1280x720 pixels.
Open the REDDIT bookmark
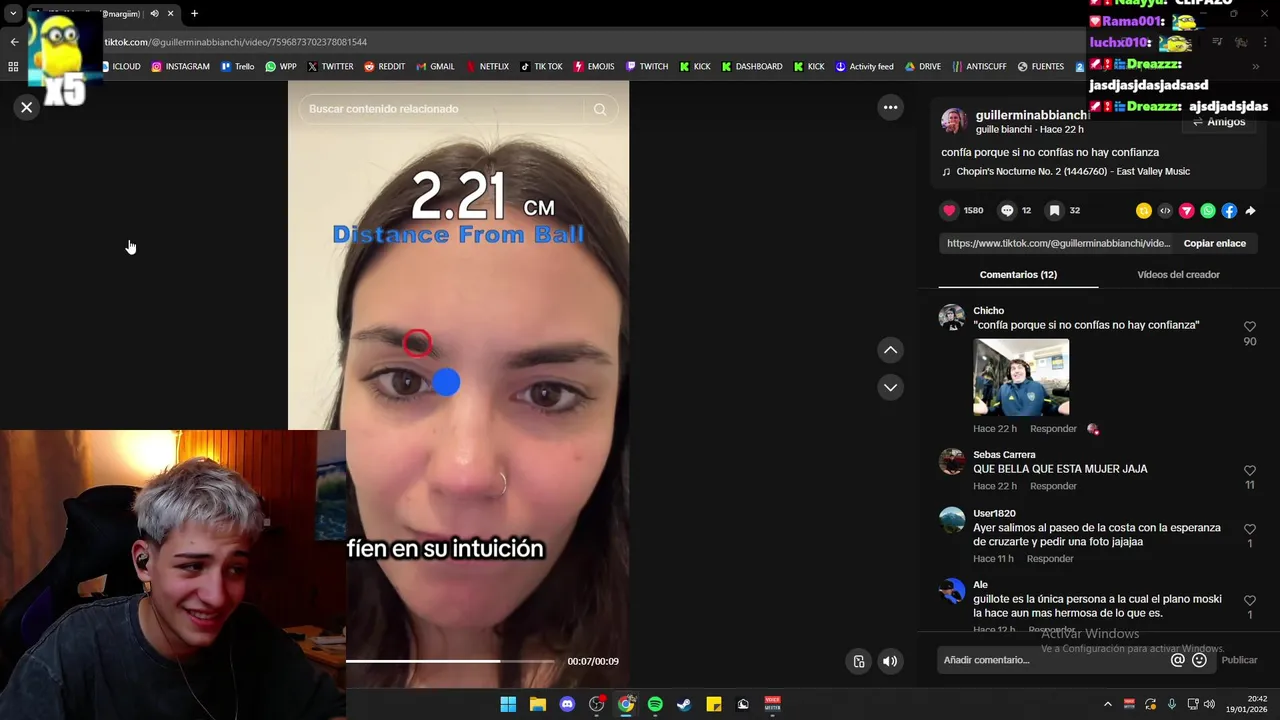[x=385, y=67]
